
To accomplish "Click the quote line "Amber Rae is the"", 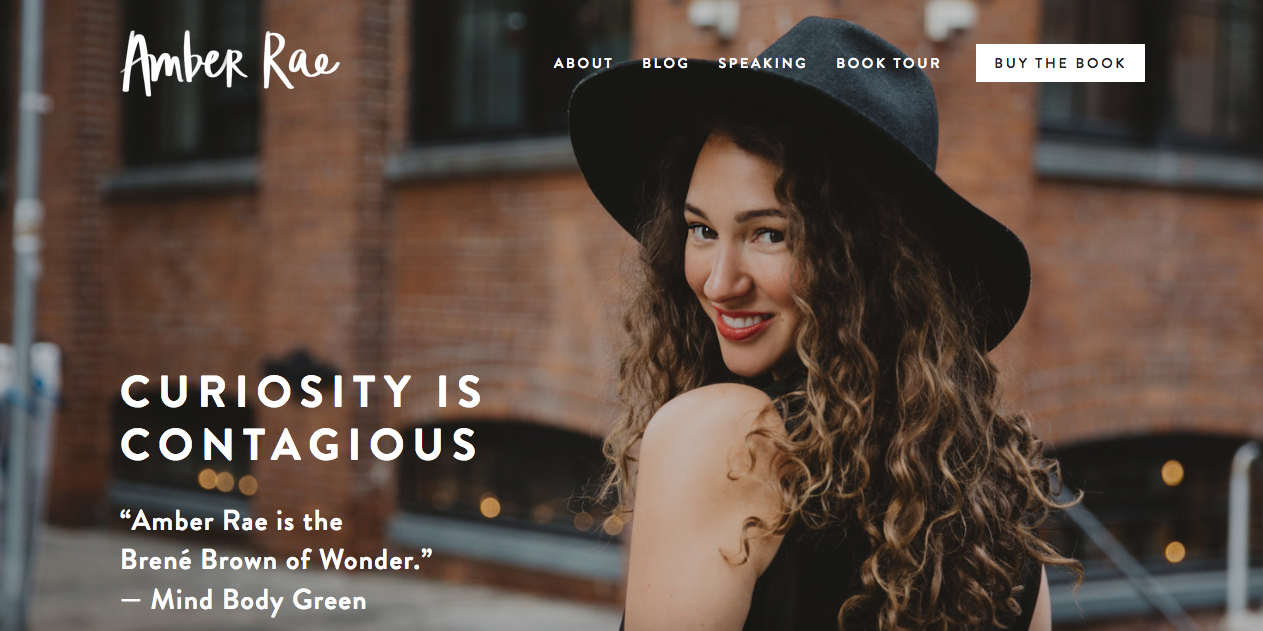I will 231,521.
